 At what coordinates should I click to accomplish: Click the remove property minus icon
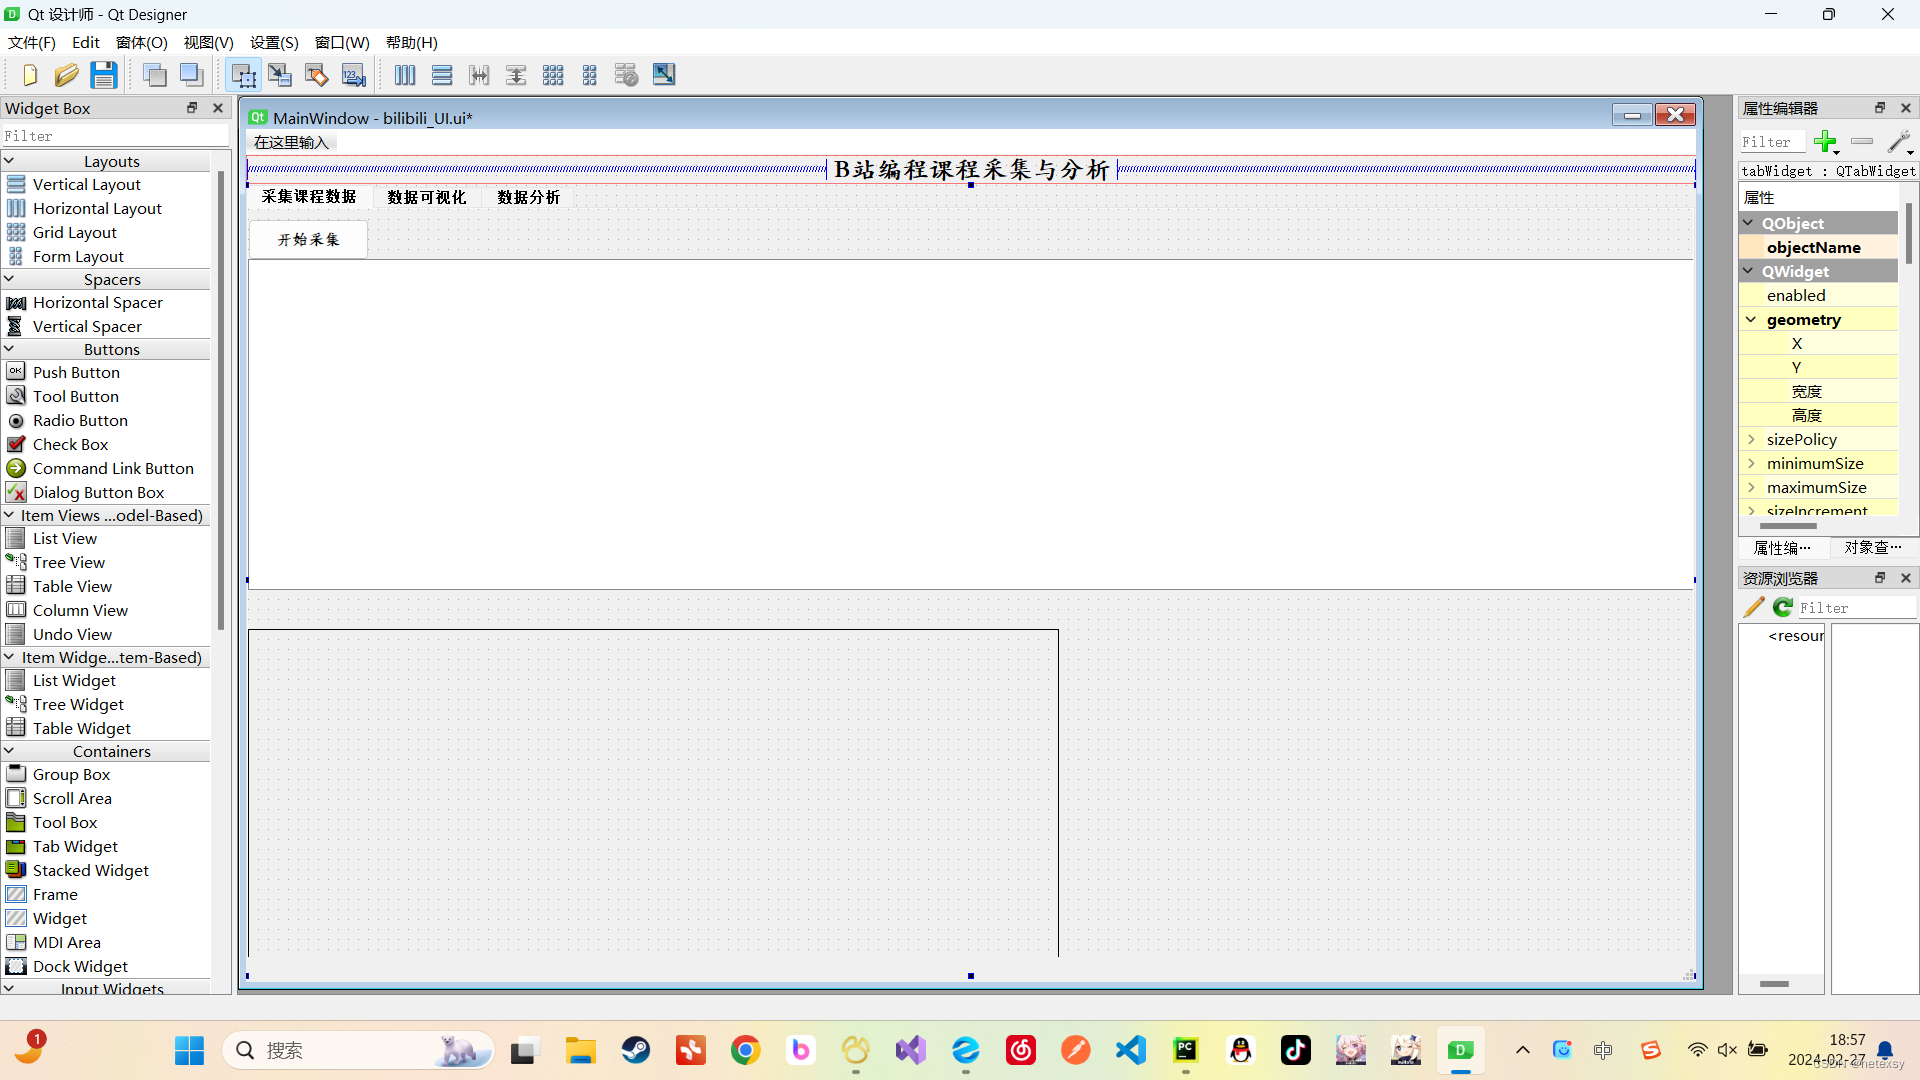pos(1862,142)
